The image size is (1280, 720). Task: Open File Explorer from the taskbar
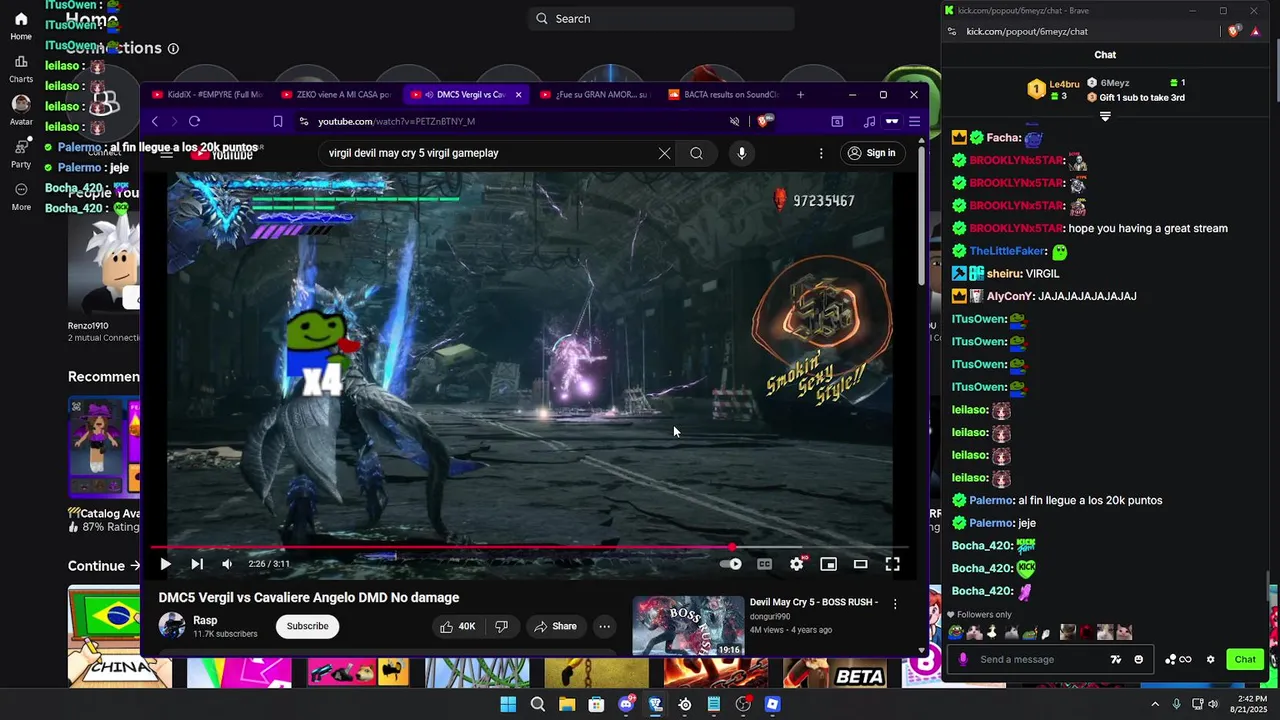pyautogui.click(x=567, y=704)
